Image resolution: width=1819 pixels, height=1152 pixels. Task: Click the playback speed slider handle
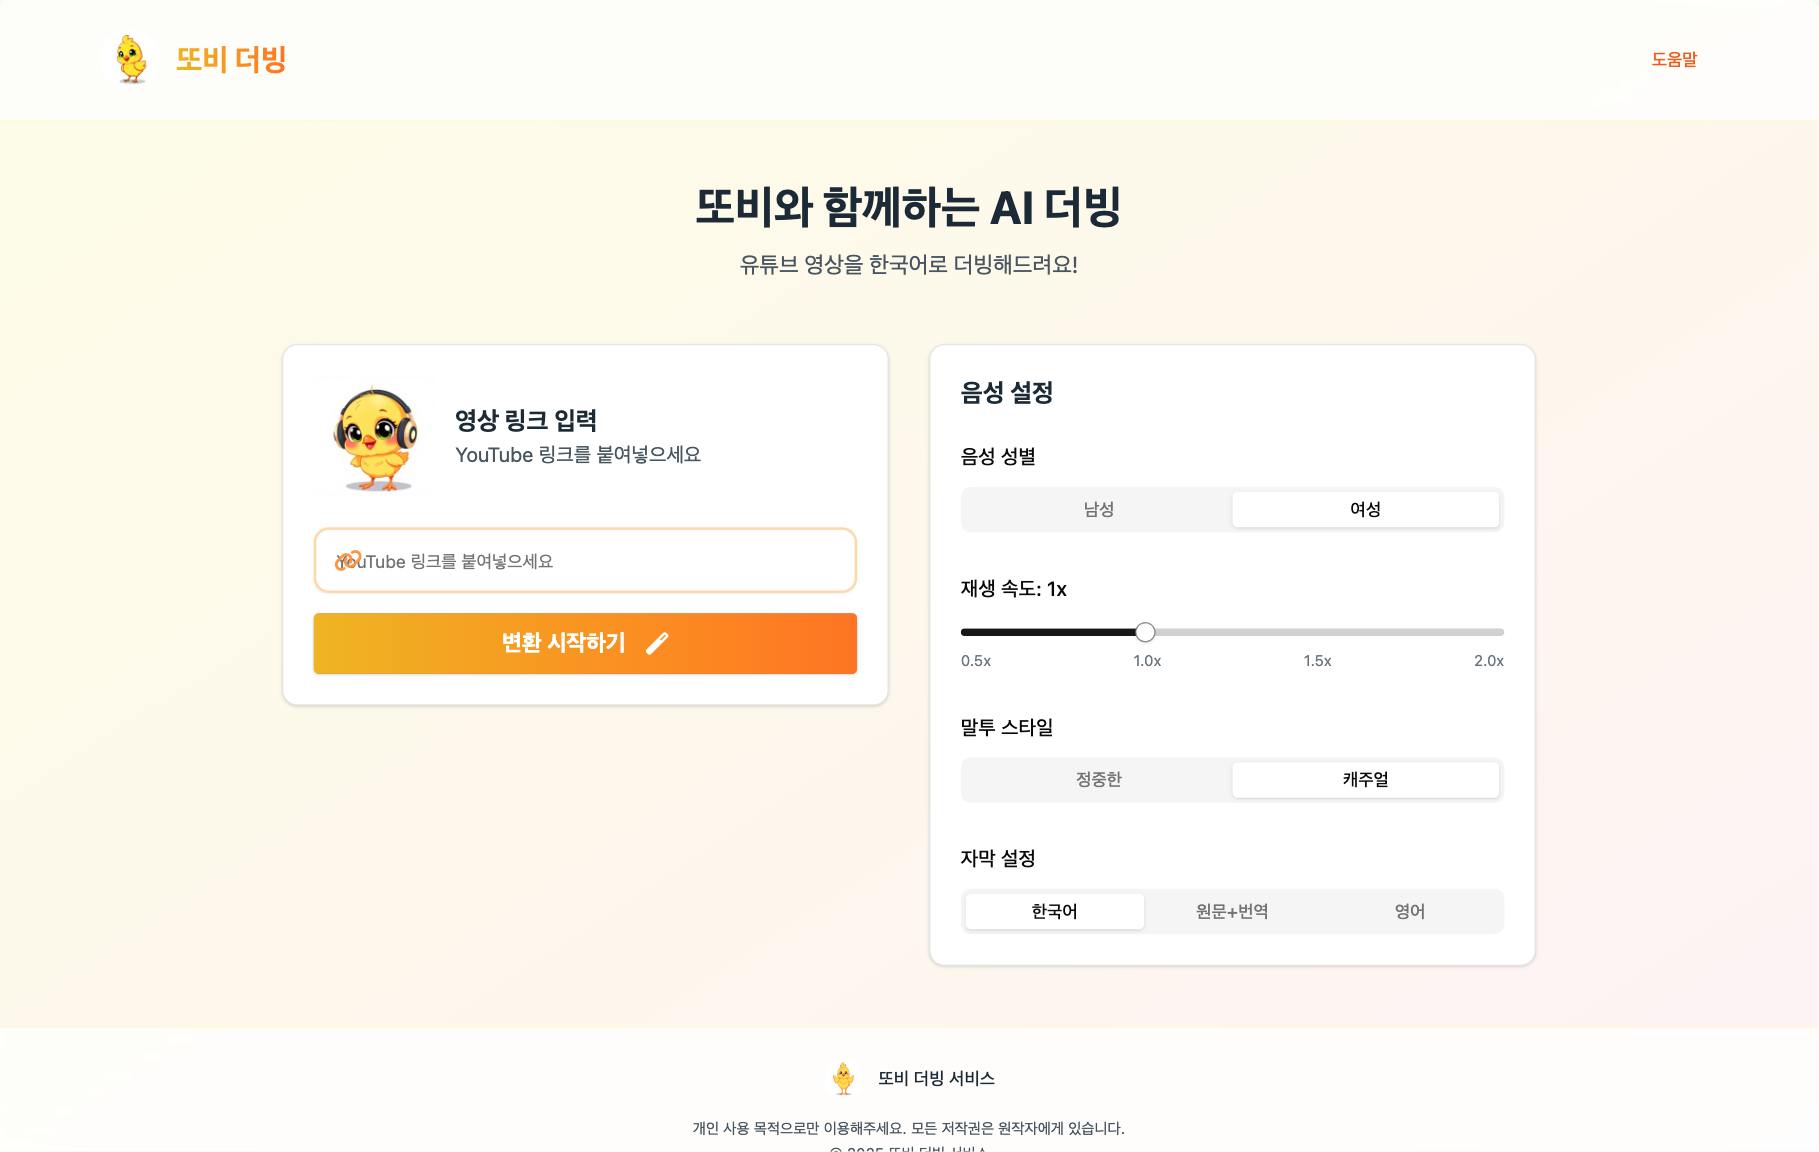1146,632
